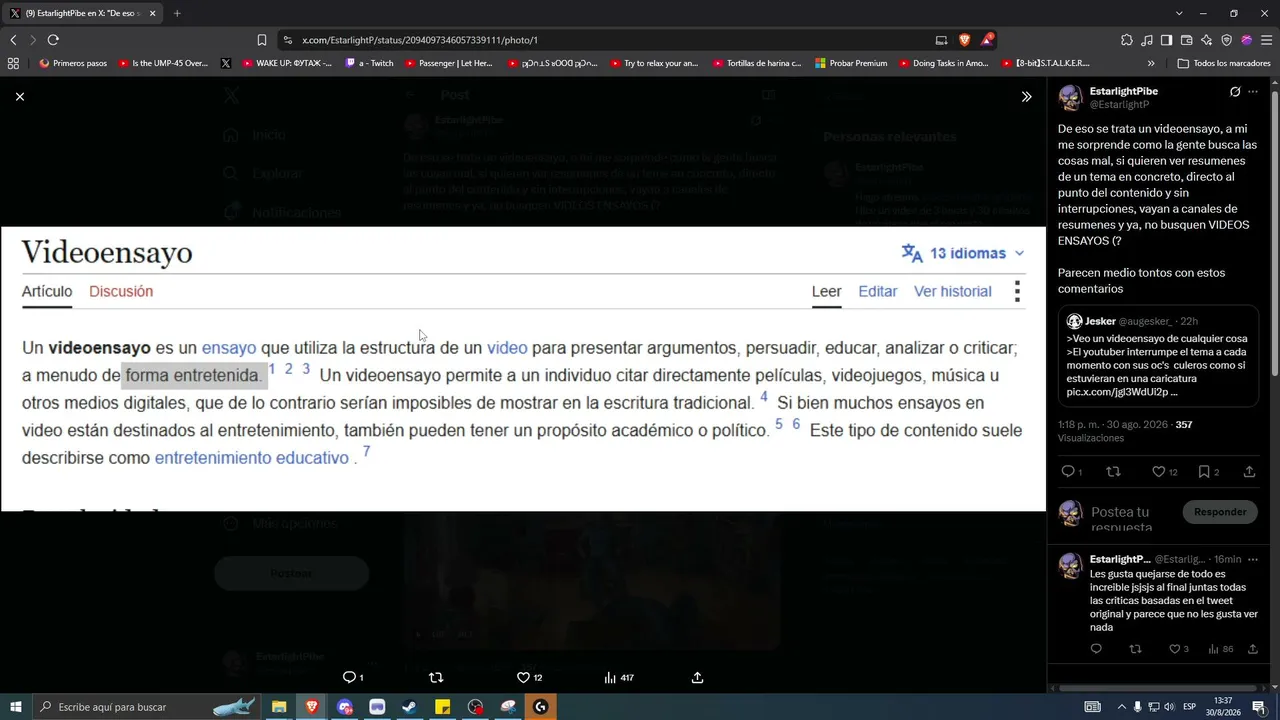Open 'Tortillas de harina c...' bookmark

coord(757,63)
